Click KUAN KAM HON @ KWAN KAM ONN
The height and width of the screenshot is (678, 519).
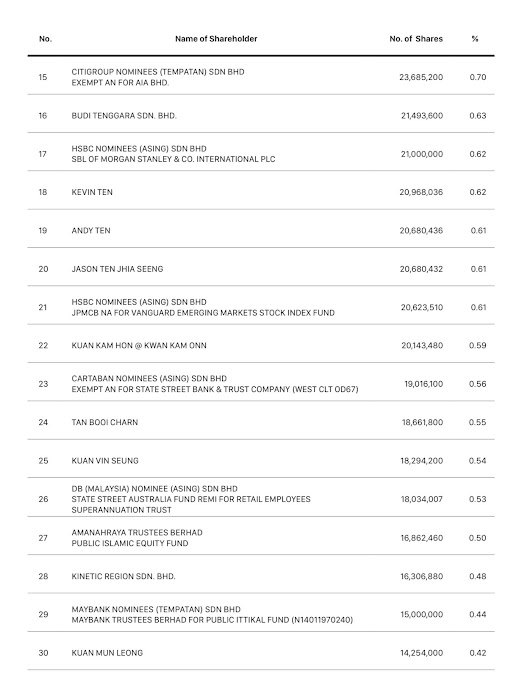[139, 345]
